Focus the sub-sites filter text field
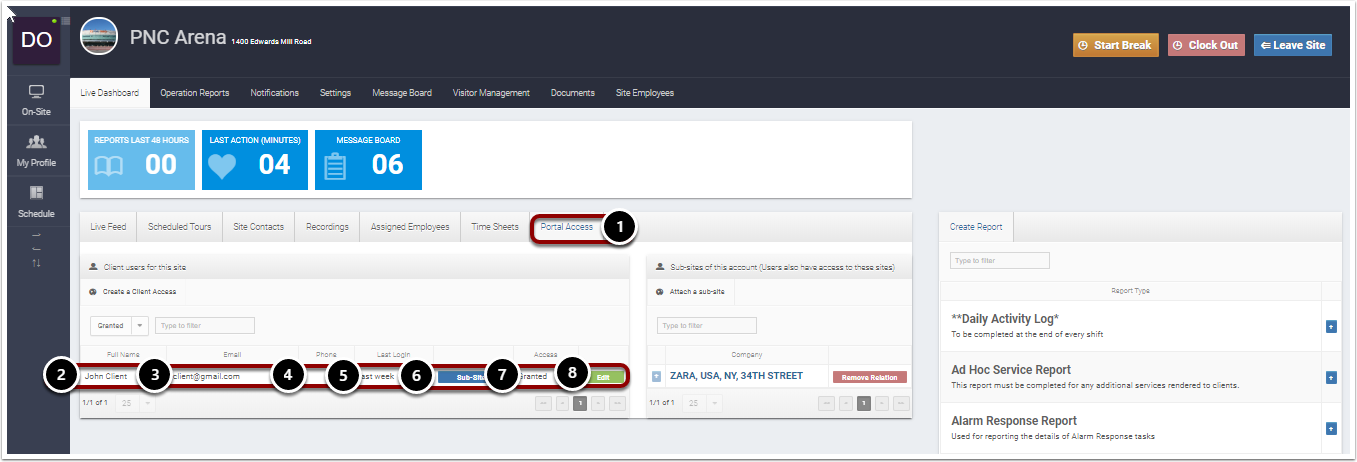The image size is (1357, 462). 707,325
